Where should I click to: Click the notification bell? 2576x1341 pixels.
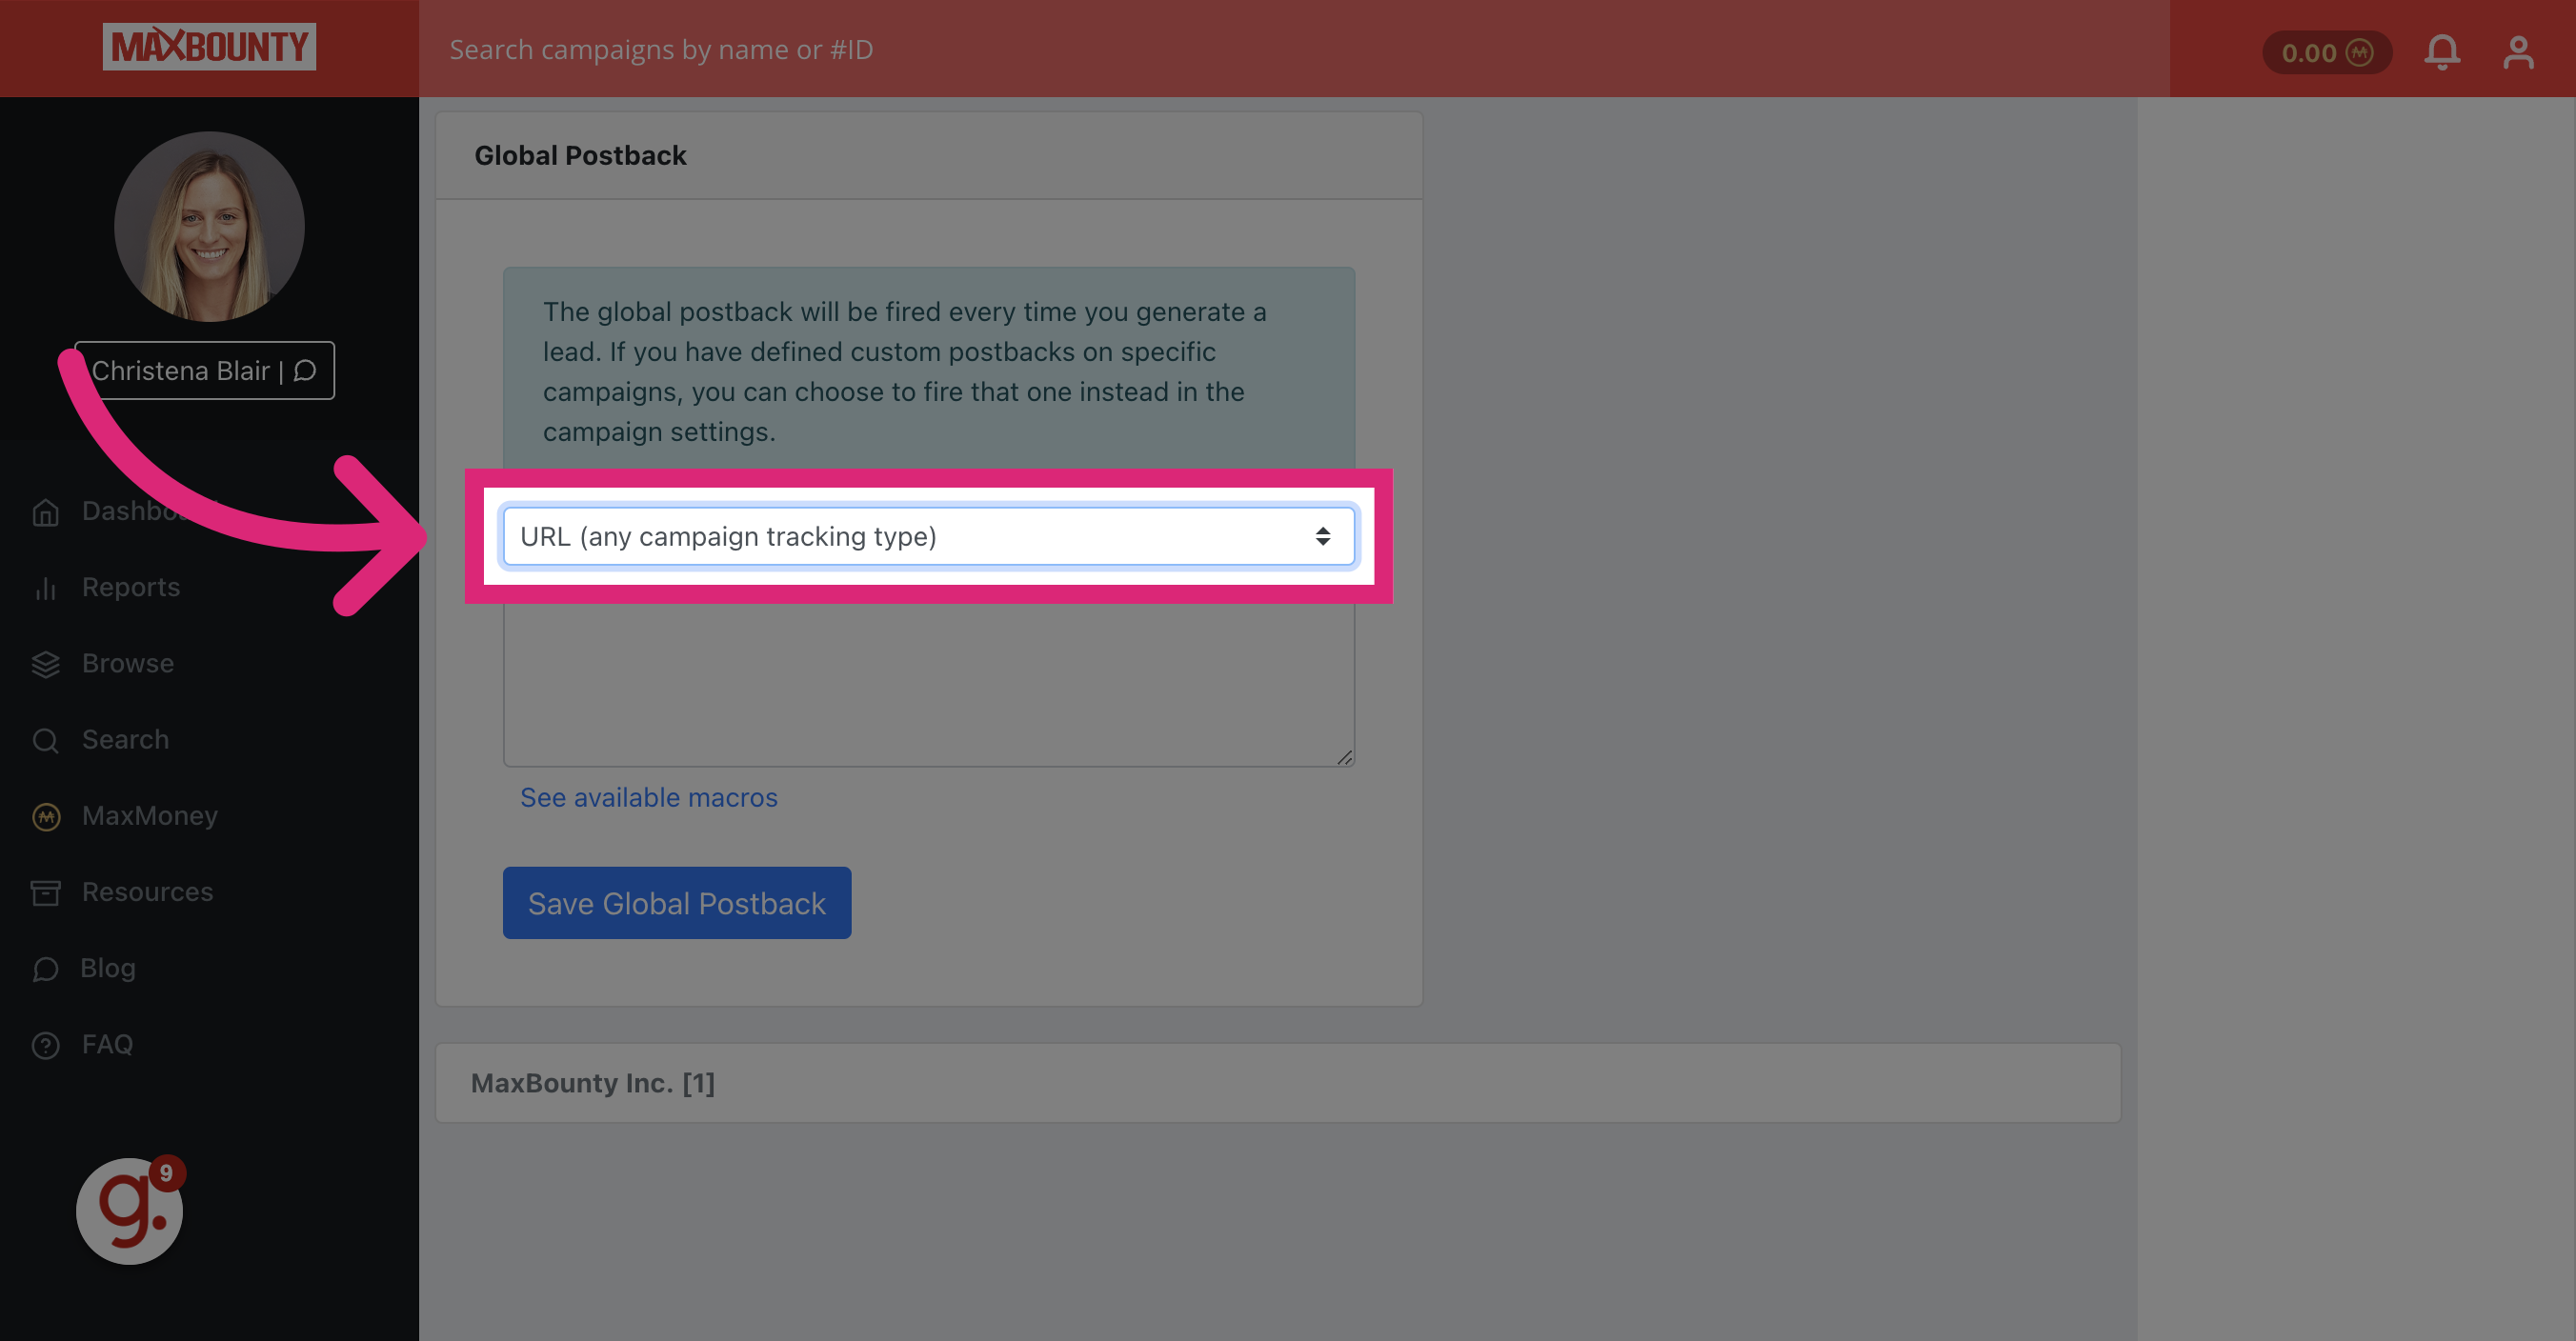(x=2441, y=51)
